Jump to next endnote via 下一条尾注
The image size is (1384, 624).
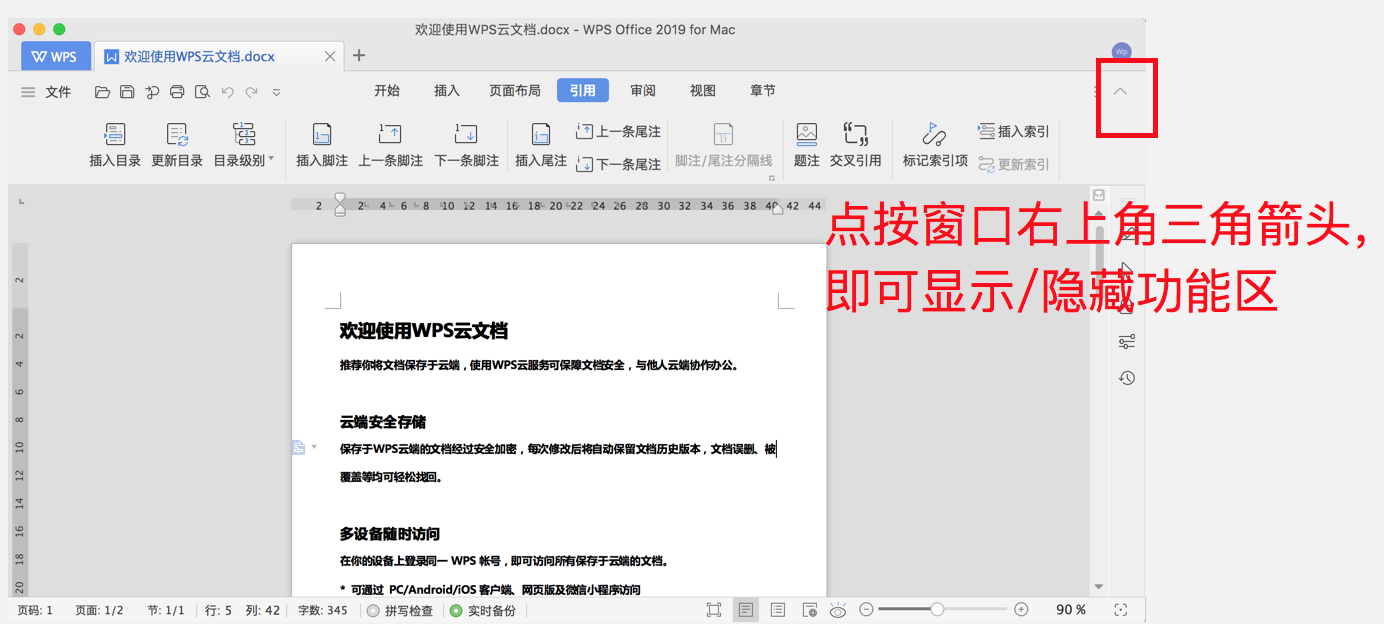point(618,164)
